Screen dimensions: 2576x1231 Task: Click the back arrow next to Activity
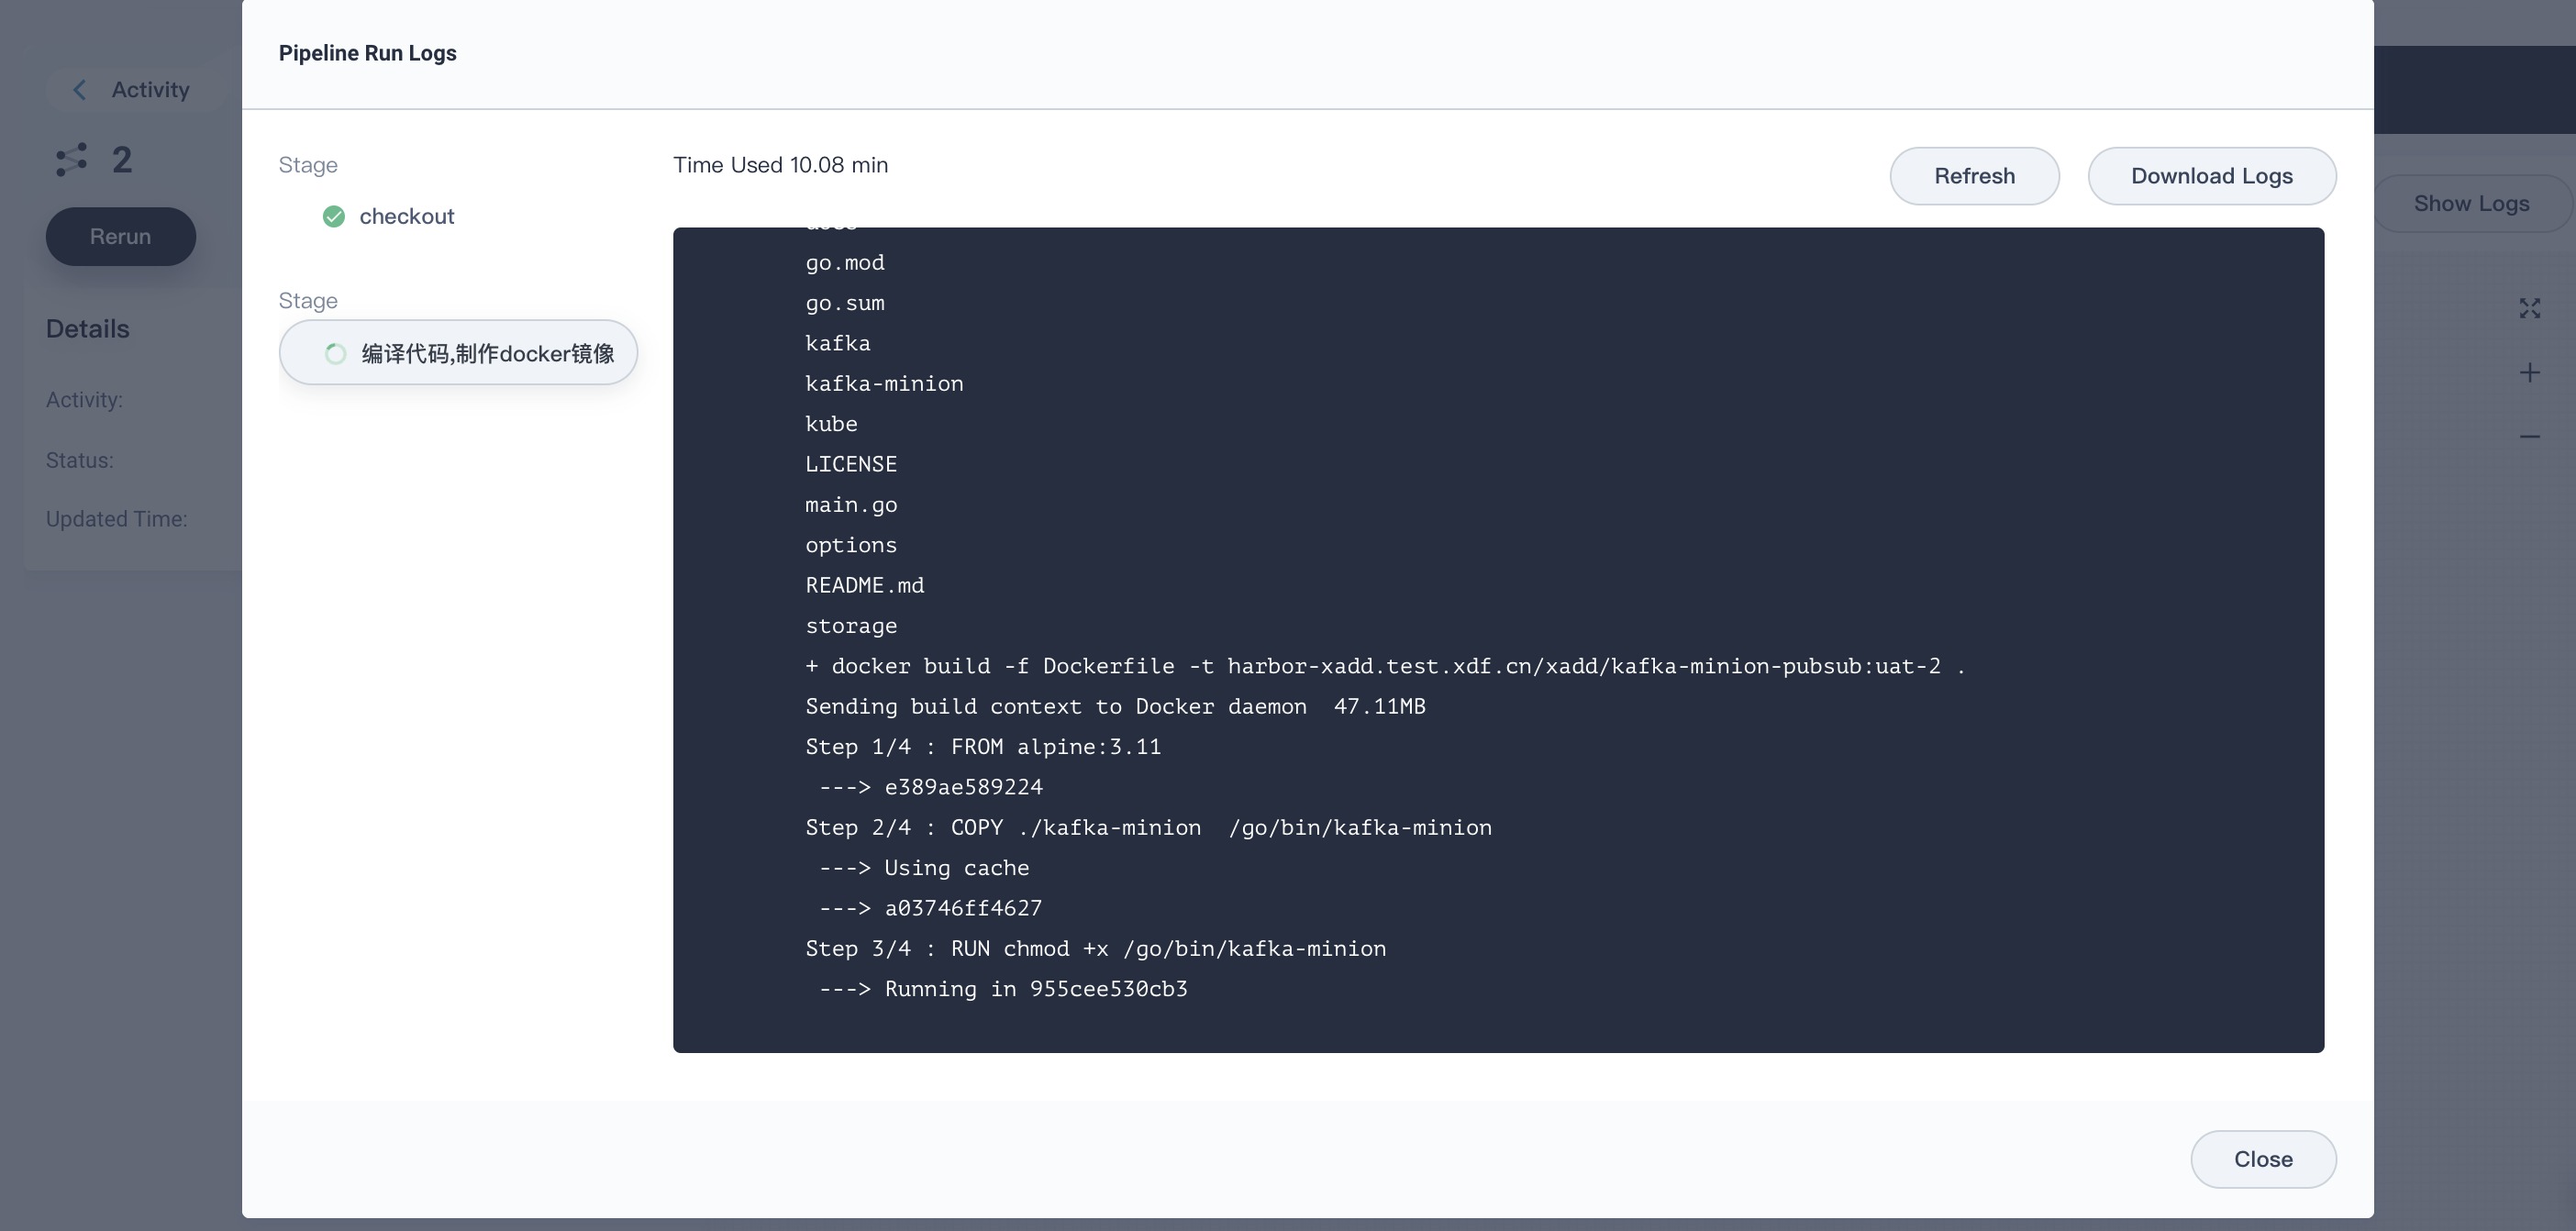tap(80, 90)
